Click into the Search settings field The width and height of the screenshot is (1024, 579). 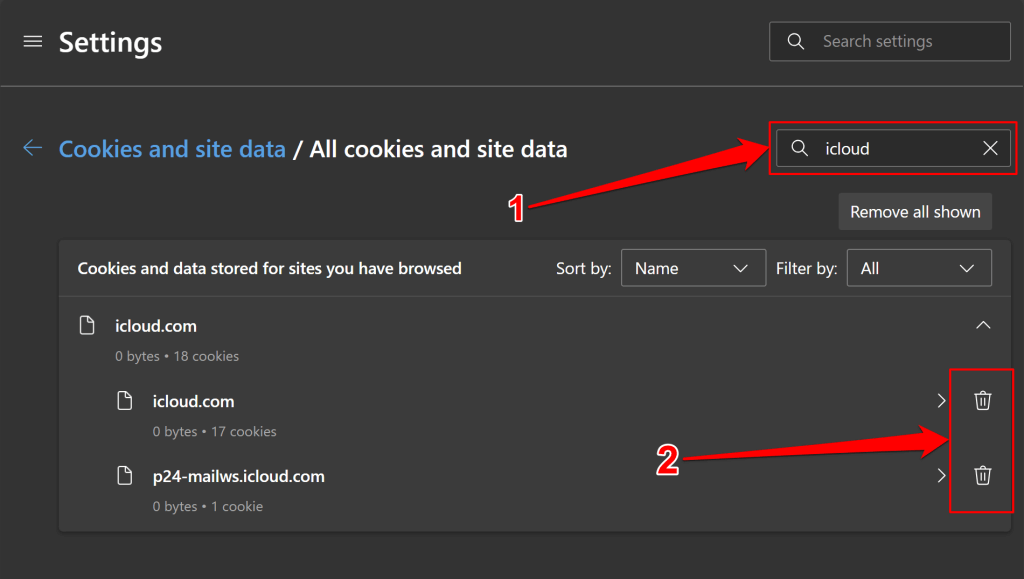click(x=905, y=41)
